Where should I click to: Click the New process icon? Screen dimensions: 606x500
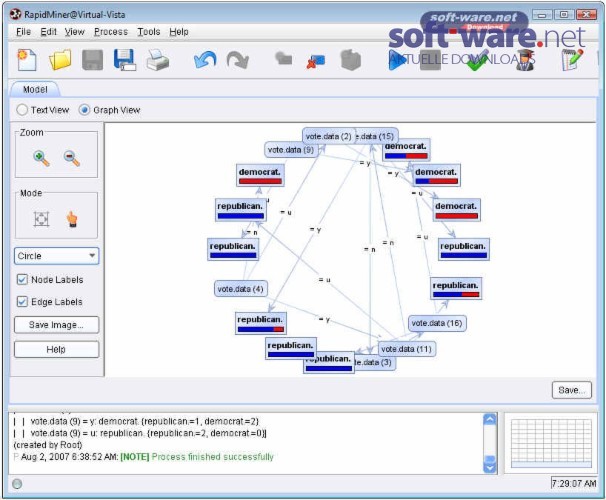(x=27, y=60)
